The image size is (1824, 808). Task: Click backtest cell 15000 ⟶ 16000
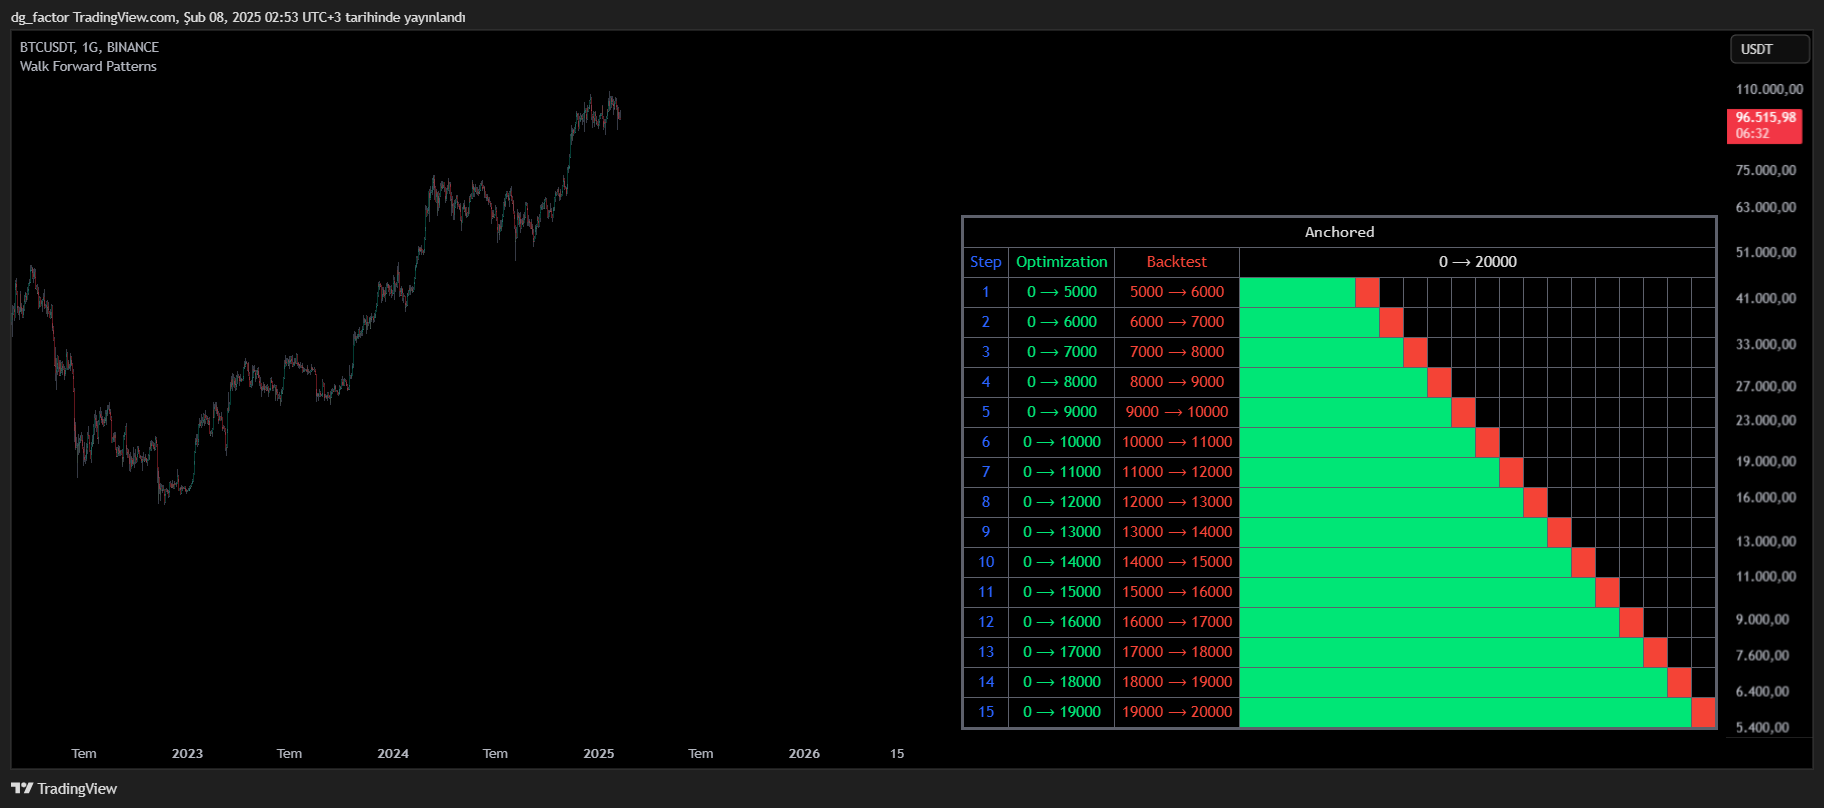[x=1176, y=592]
